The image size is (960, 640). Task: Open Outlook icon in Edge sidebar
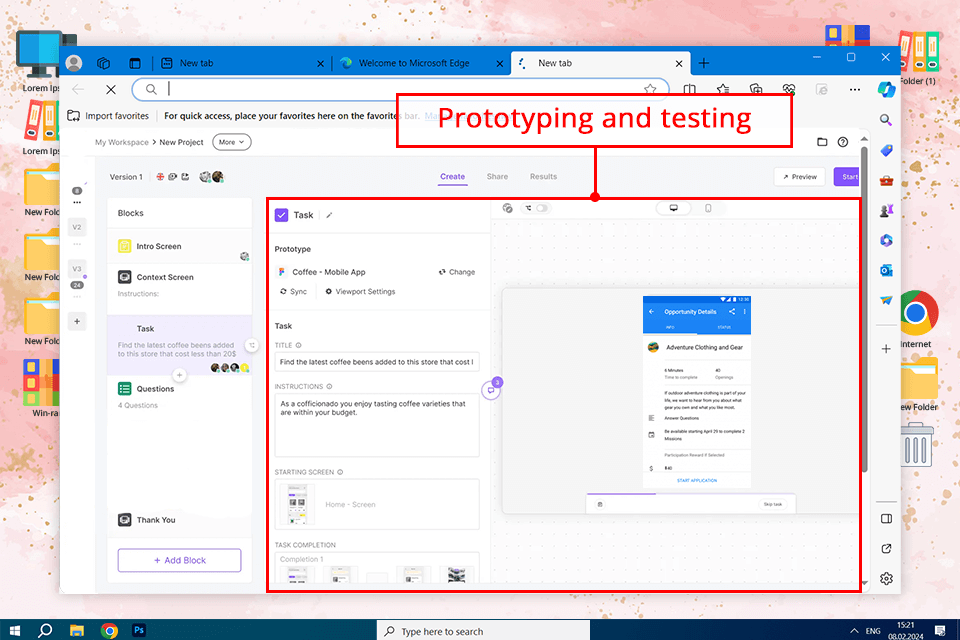click(886, 271)
